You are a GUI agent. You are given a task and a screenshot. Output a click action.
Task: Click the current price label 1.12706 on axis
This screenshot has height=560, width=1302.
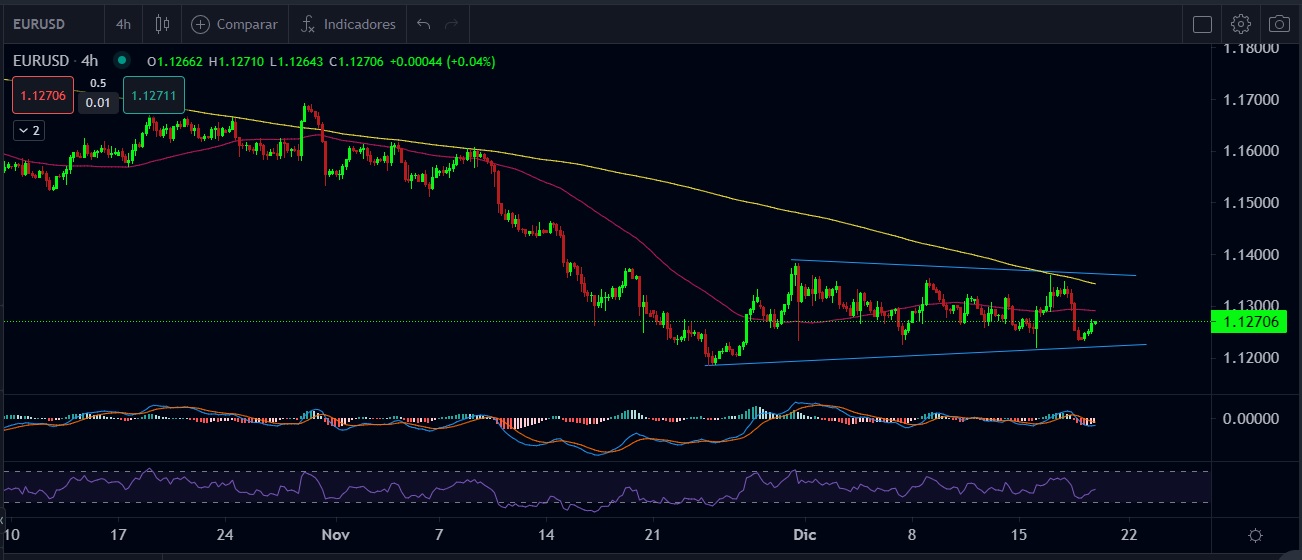1248,321
